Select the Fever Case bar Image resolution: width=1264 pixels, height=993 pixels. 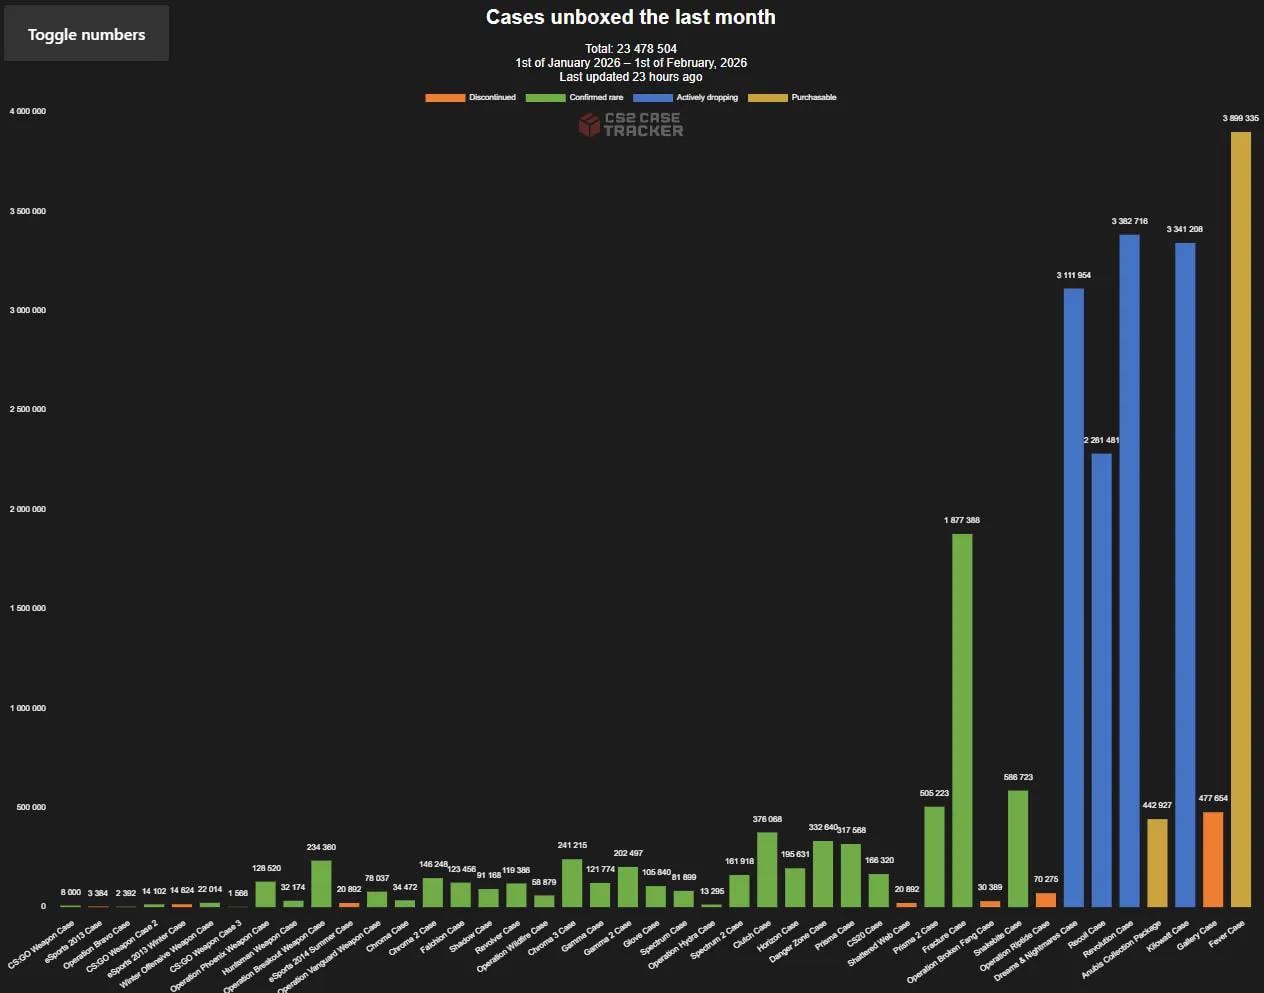(x=1240, y=519)
